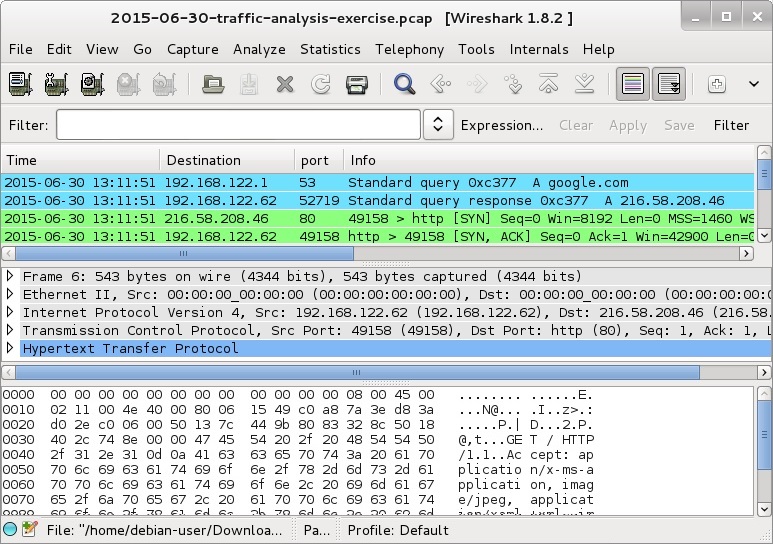Show more toolbar items chevron
Screen dimensions: 773x544
tap(754, 83)
